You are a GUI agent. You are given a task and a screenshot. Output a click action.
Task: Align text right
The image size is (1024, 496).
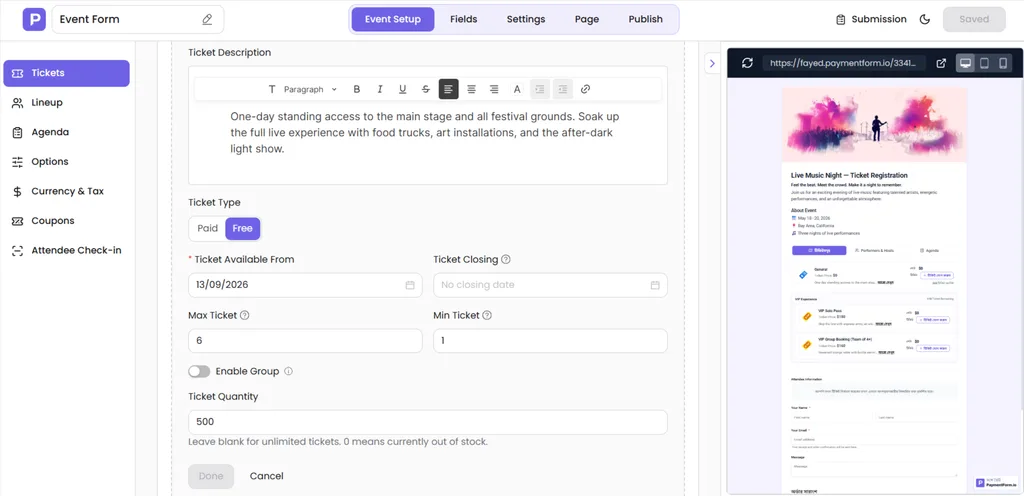494,89
